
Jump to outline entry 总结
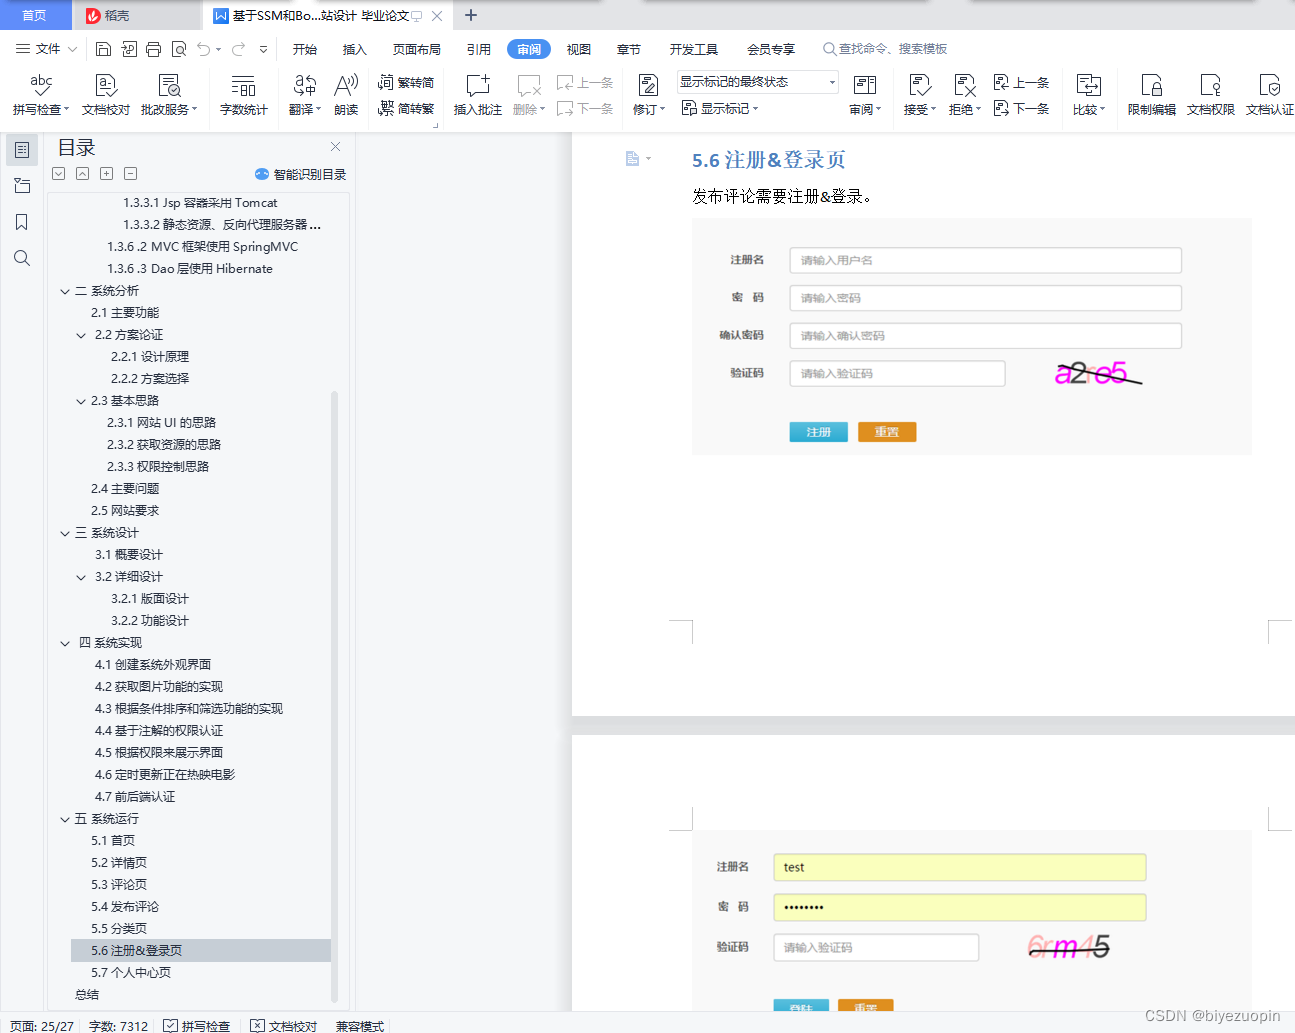click(87, 995)
